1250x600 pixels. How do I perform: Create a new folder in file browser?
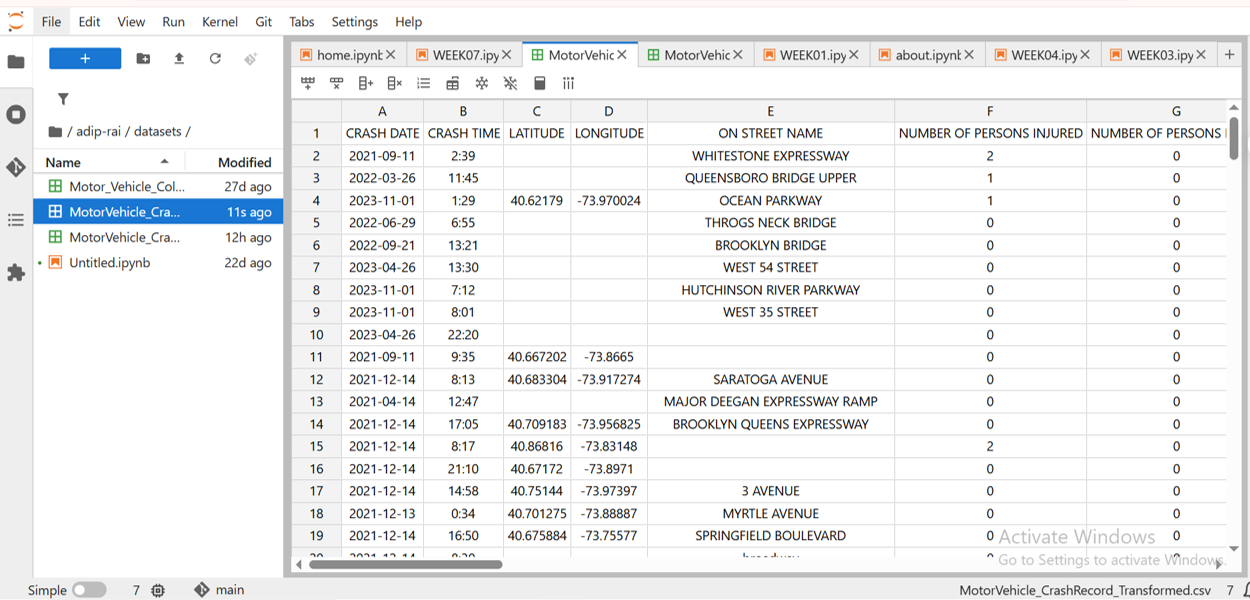143,59
